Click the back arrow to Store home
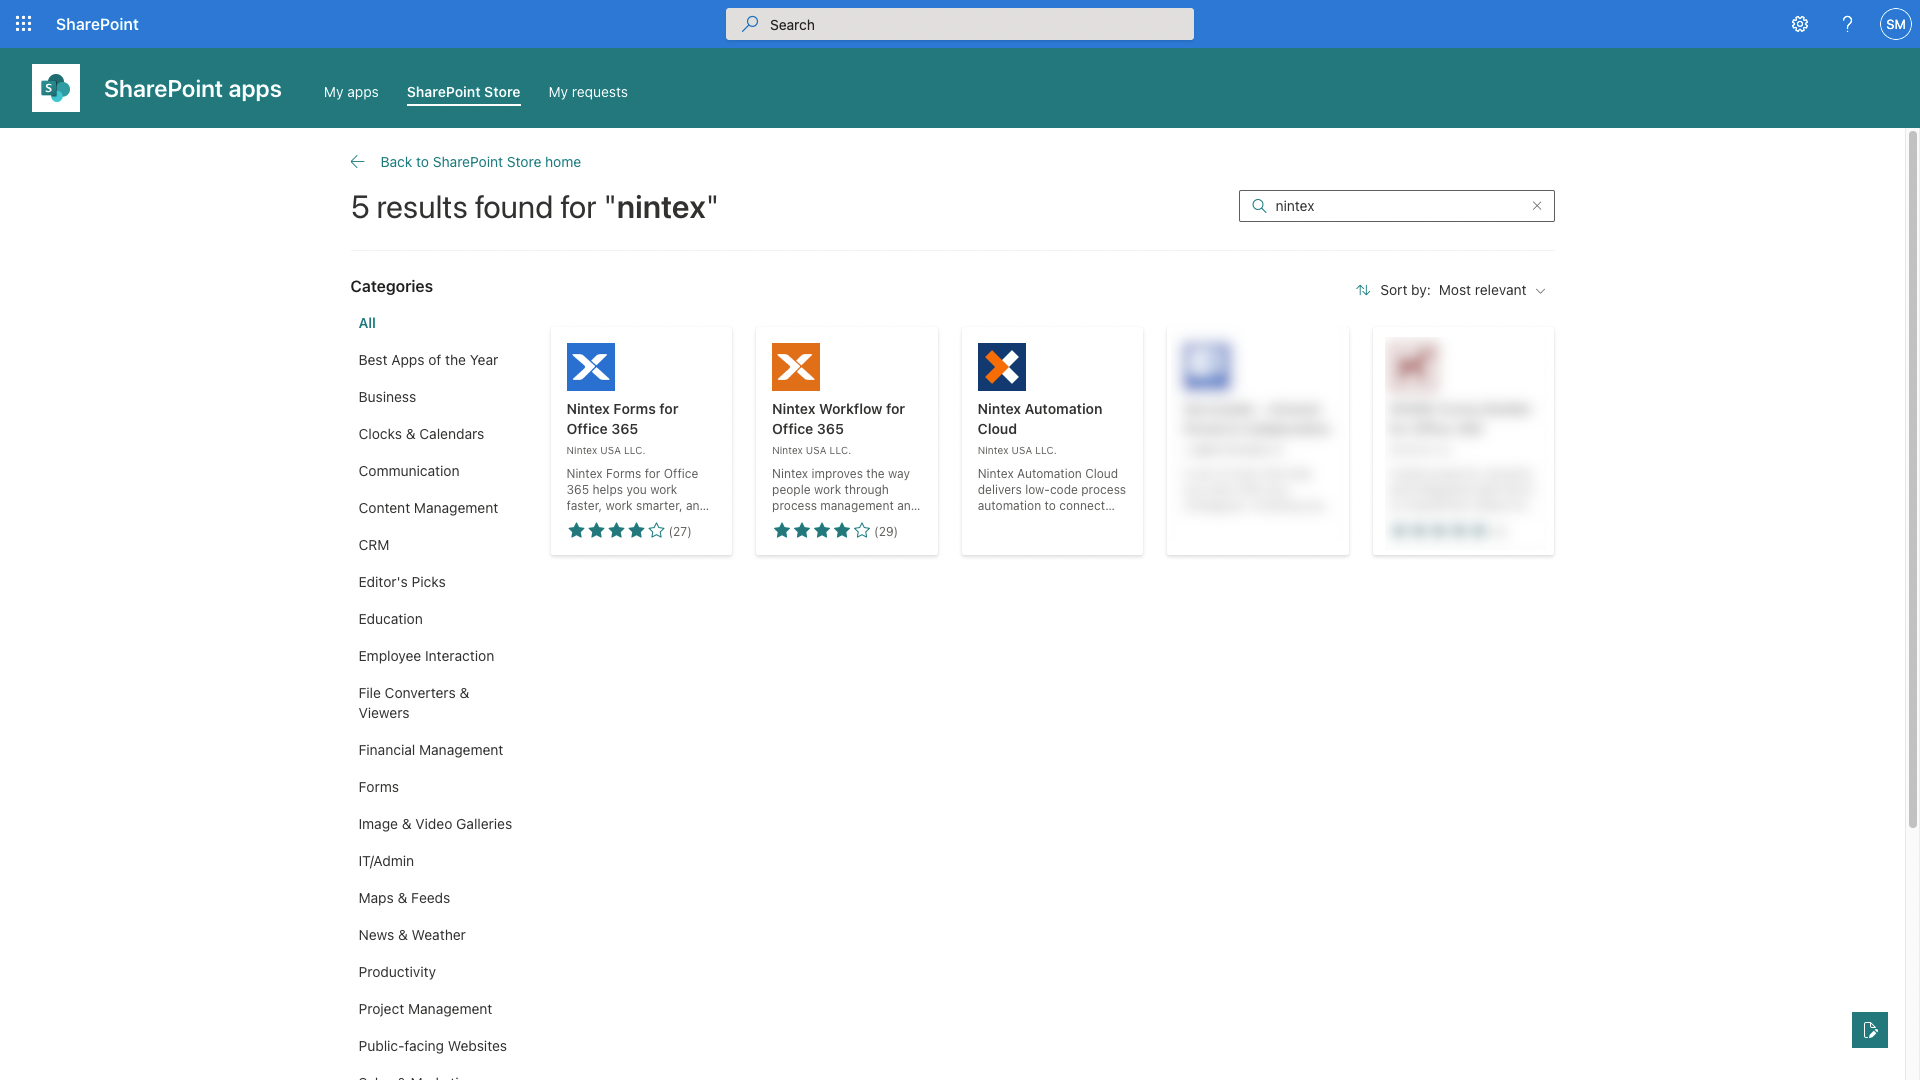The height and width of the screenshot is (1080, 1920). 357,162
